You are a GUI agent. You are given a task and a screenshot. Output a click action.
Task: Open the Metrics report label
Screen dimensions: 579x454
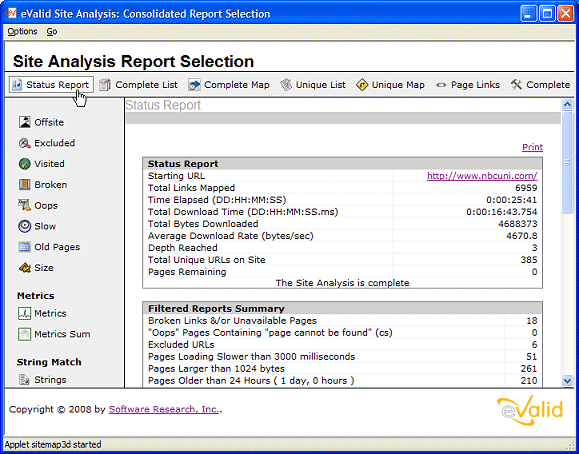(x=50, y=313)
